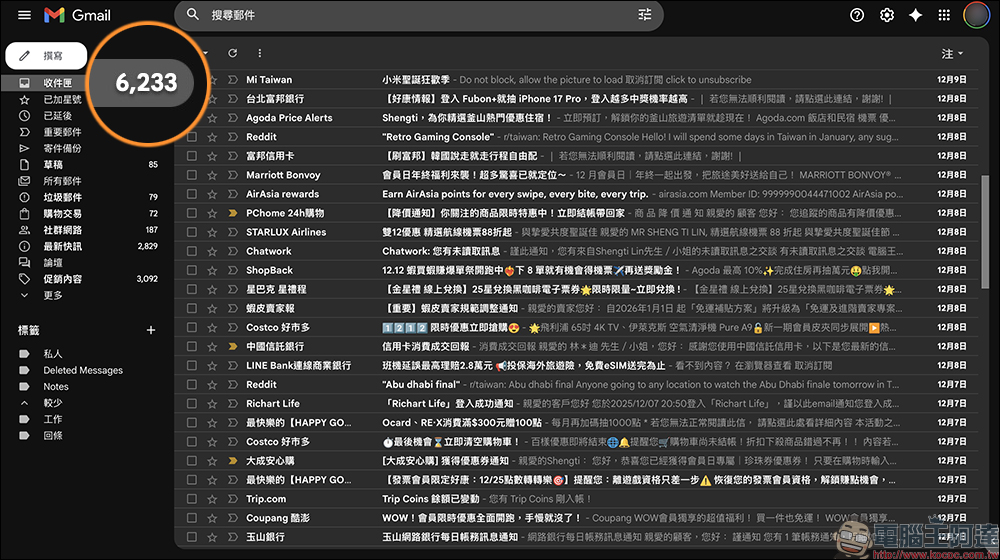The image size is (1000, 560).
Task: Select the Marriott Bonvoy email checkbox
Action: [191, 175]
